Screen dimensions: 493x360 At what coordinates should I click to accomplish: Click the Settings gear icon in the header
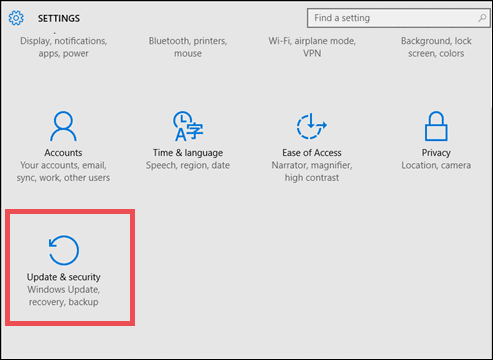[x=16, y=18]
